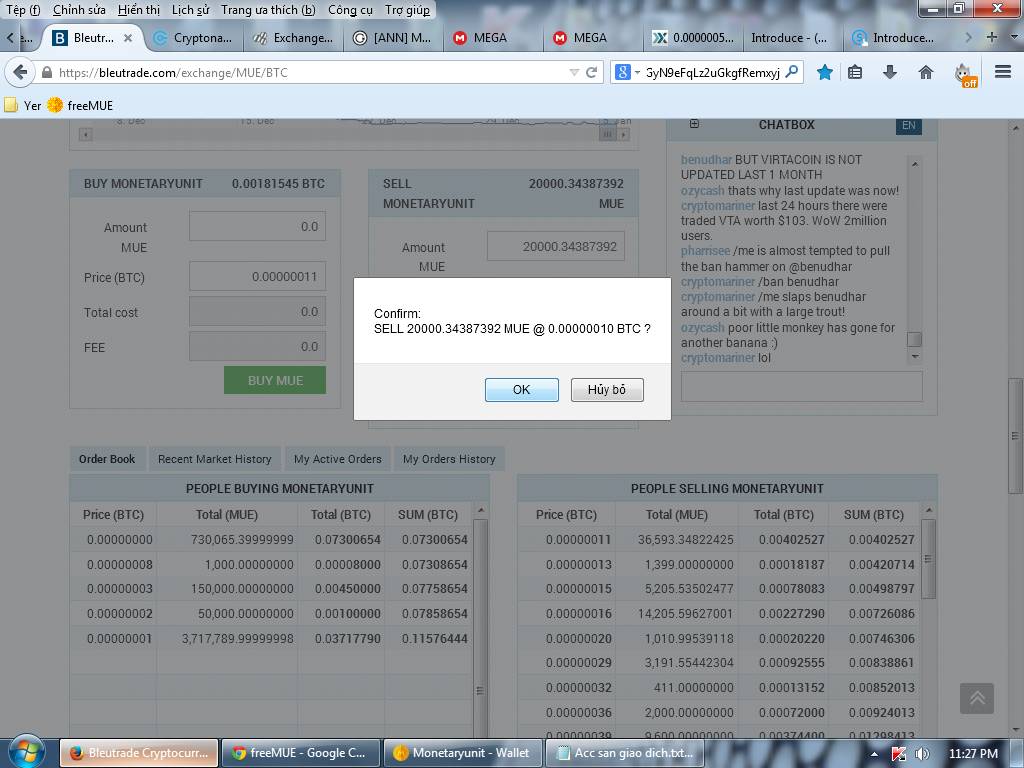Screen dimensions: 1024x768
Task: Select the My Orders History tab
Action: (x=449, y=459)
